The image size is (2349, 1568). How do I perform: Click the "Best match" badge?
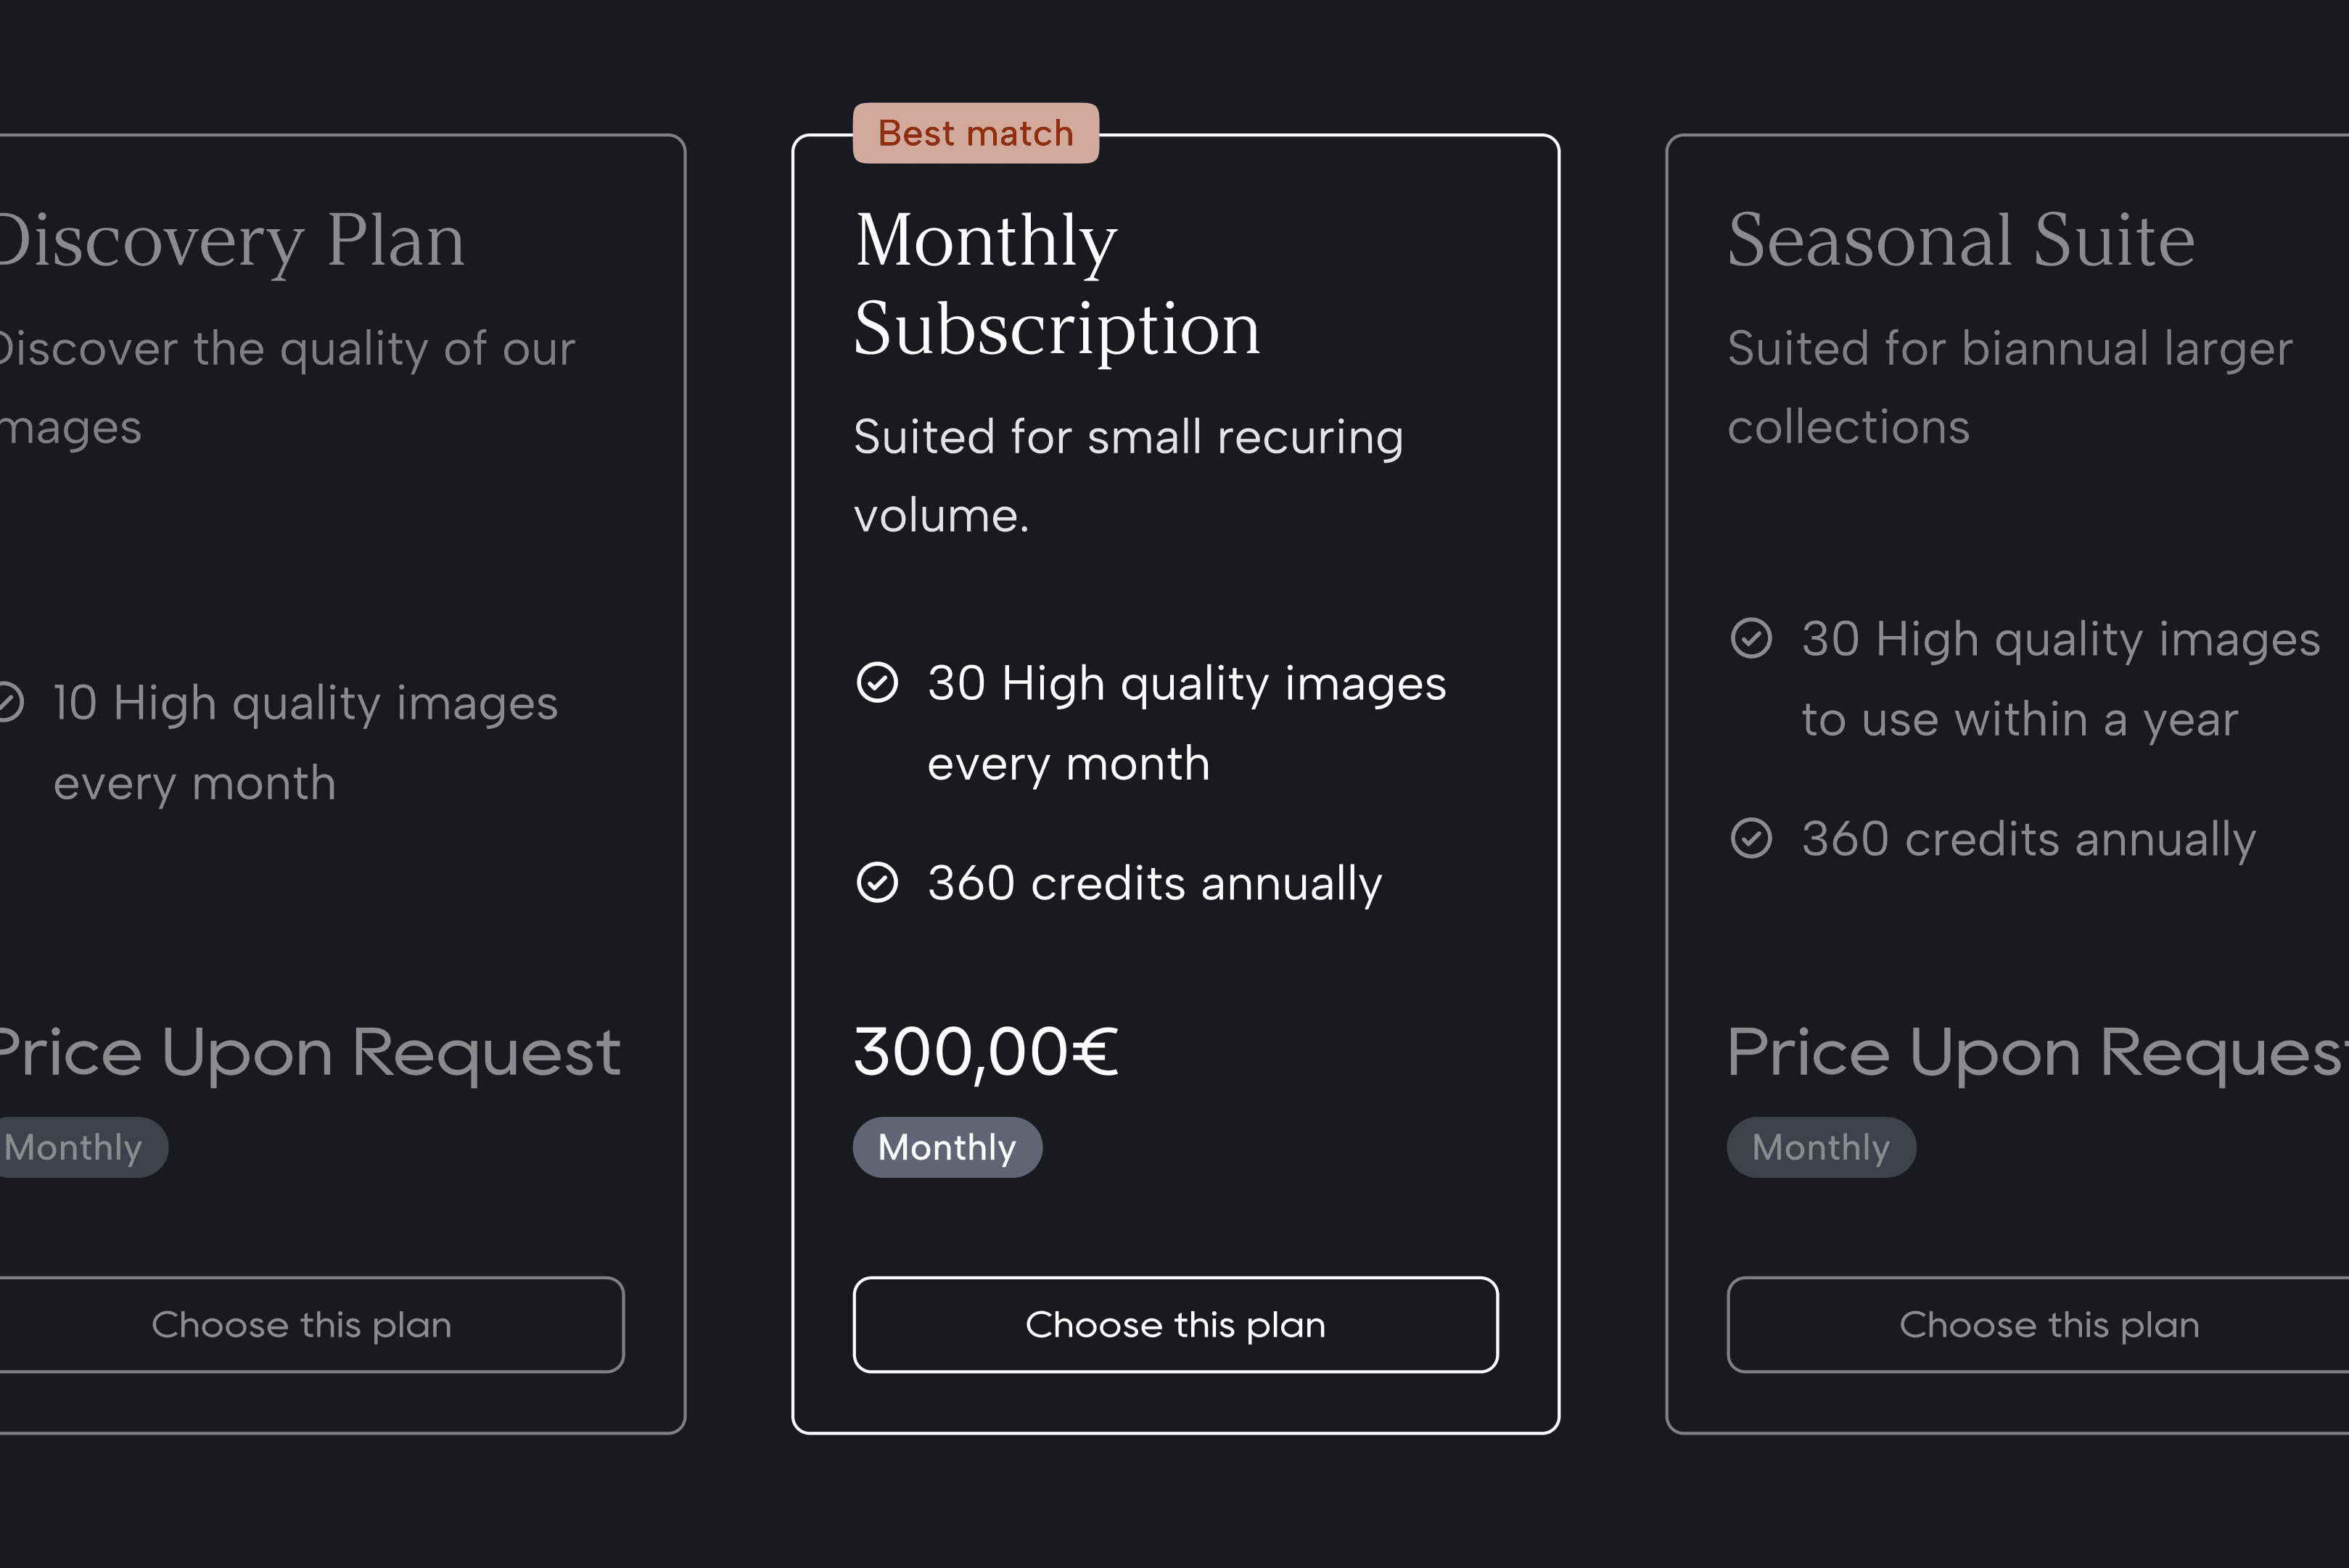(975, 133)
